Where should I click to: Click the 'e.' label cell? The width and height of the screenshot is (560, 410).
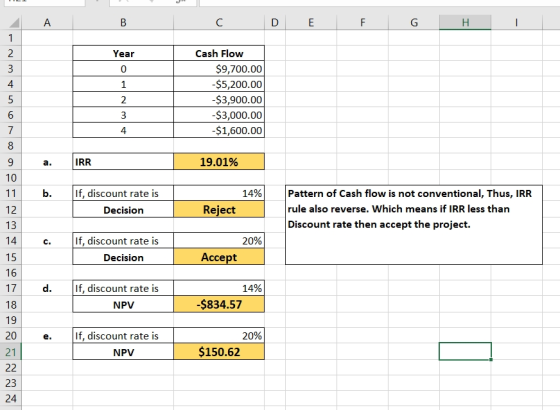pos(47,336)
